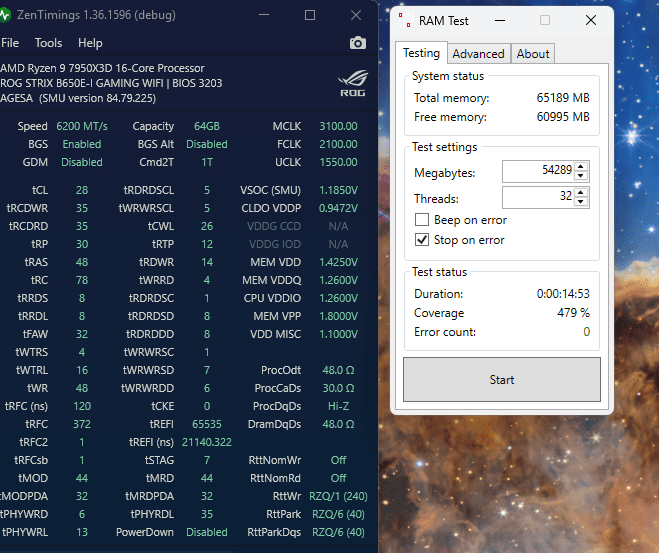Click the ZenTimings app icon in title bar

[5, 16]
